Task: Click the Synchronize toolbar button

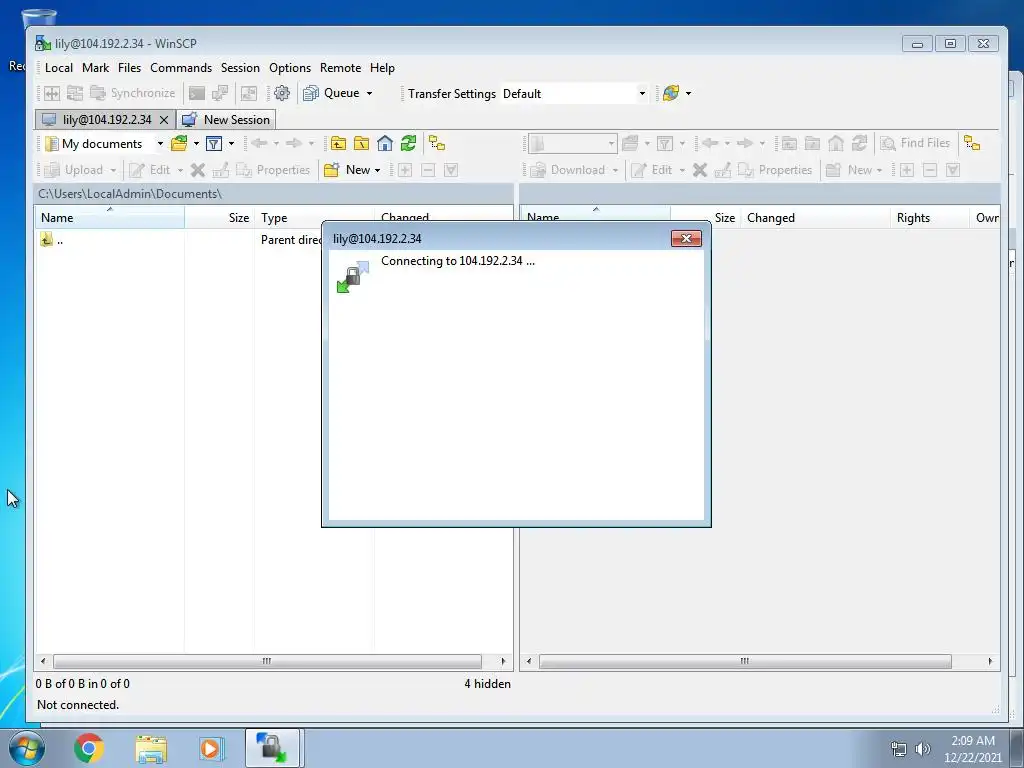Action: pyautogui.click(x=133, y=93)
